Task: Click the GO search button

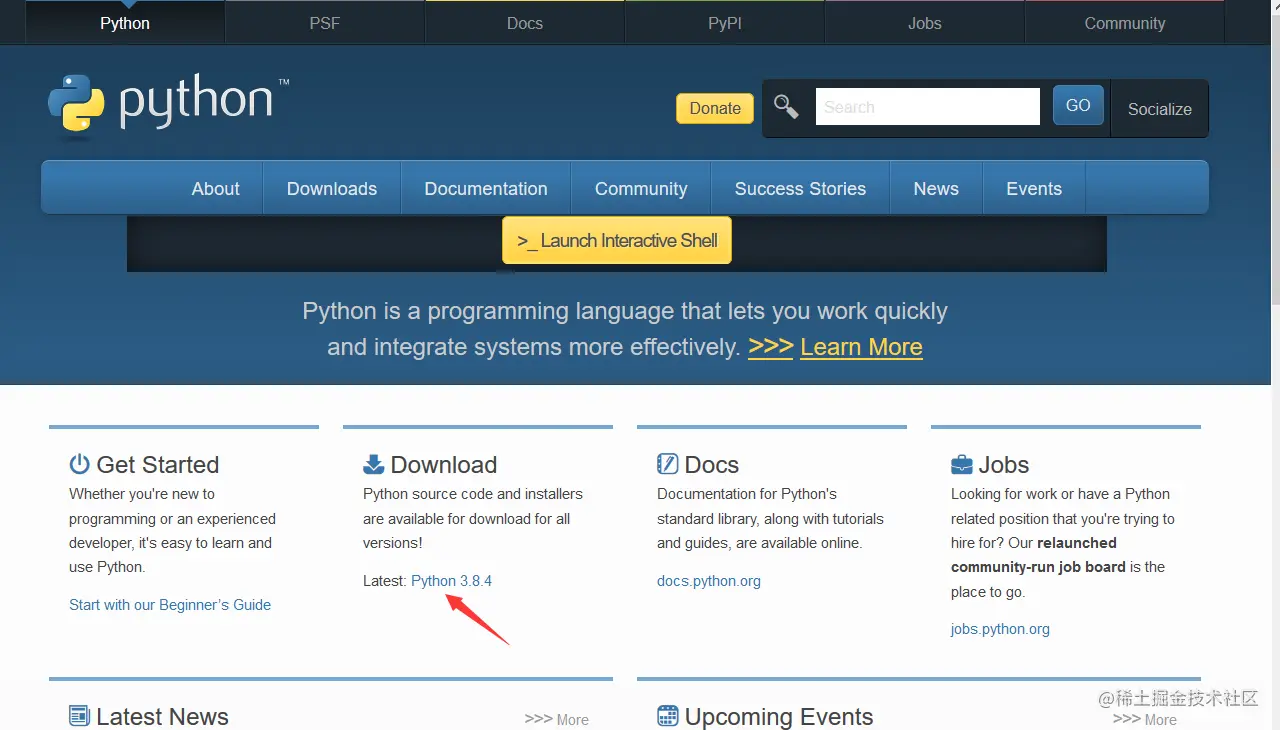Action: coord(1078,105)
